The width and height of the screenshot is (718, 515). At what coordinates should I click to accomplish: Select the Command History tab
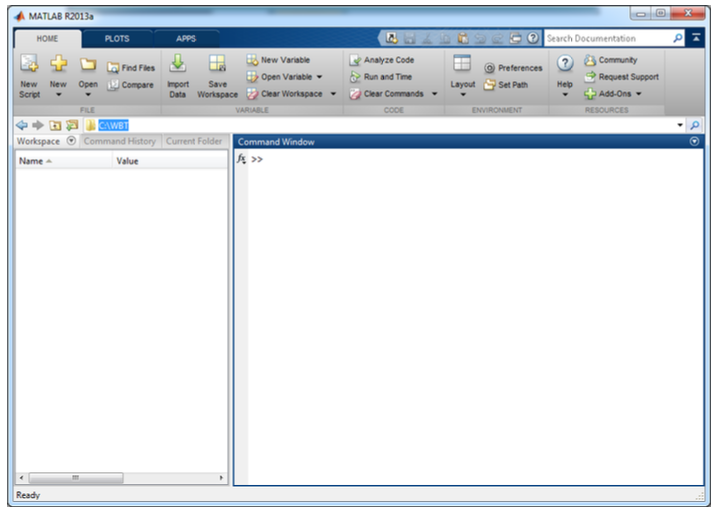120,141
